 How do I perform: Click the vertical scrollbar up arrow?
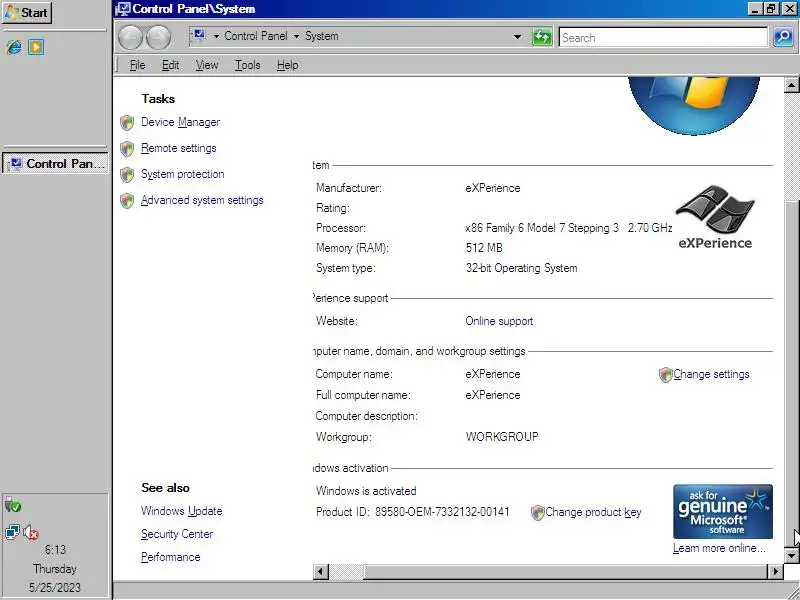(x=791, y=85)
